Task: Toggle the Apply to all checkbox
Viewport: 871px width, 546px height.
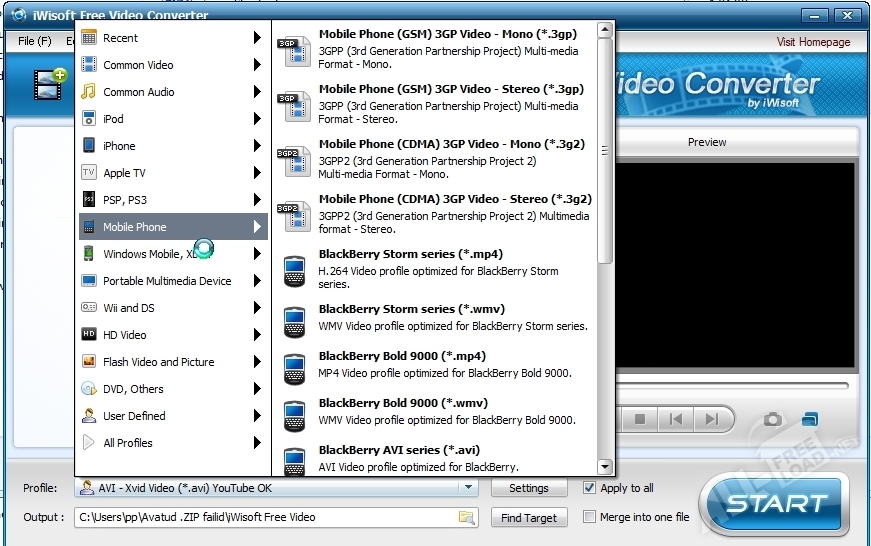Action: coord(590,488)
